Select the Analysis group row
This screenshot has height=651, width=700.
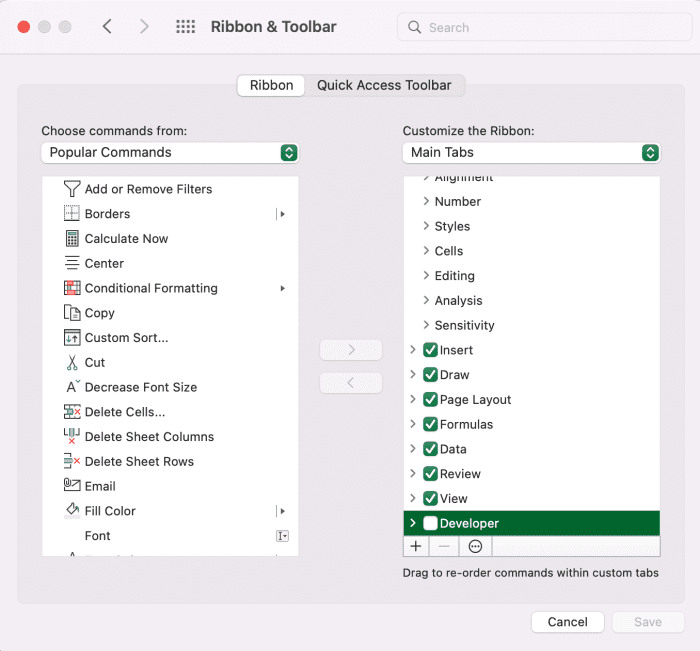coord(531,300)
